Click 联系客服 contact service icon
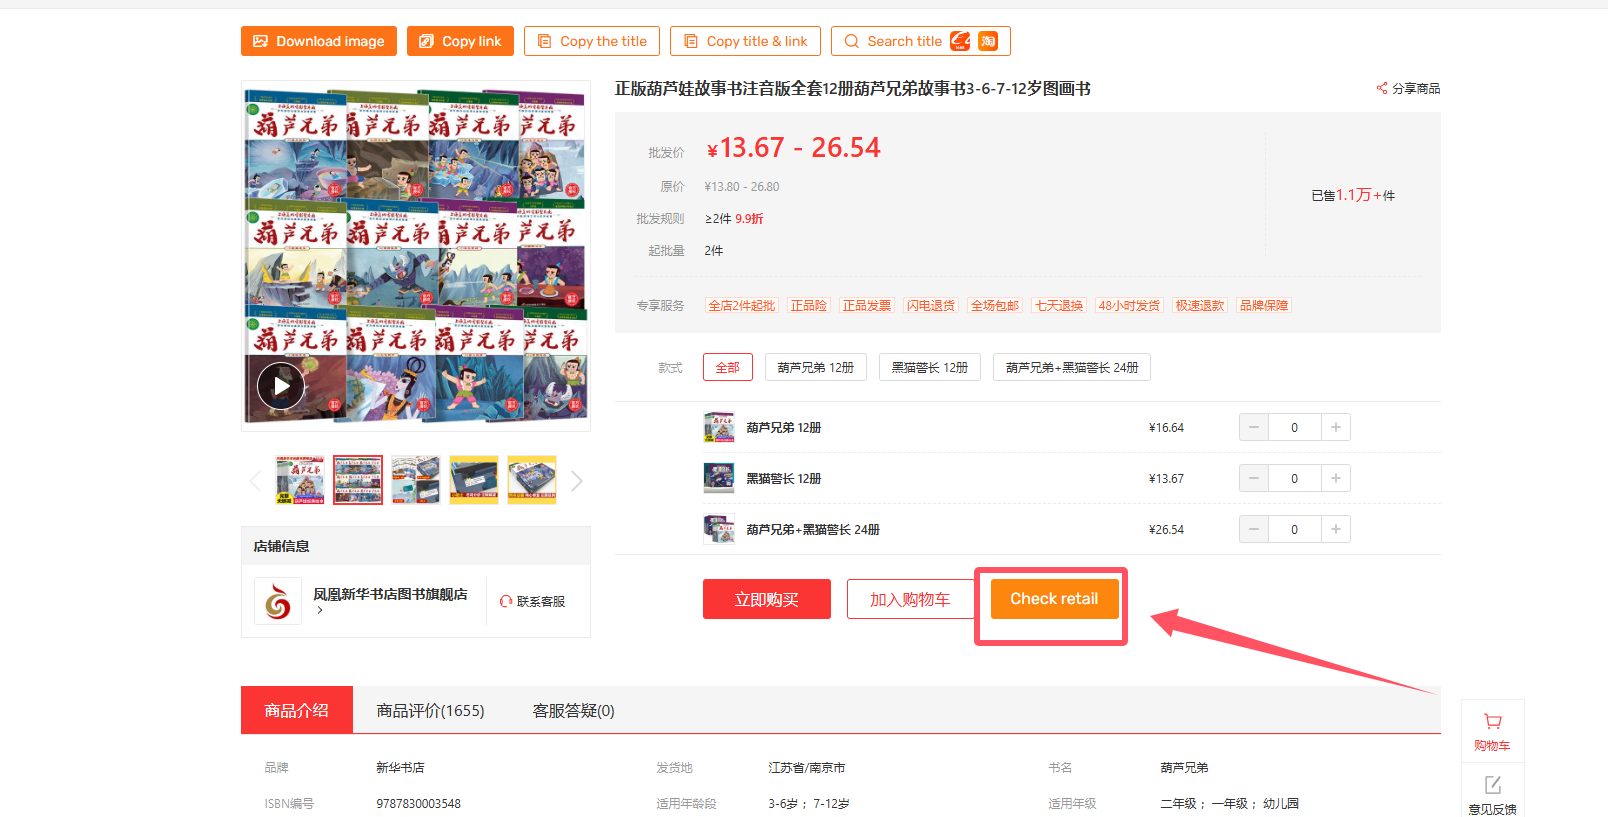Image resolution: width=1608 pixels, height=817 pixels. pos(506,601)
